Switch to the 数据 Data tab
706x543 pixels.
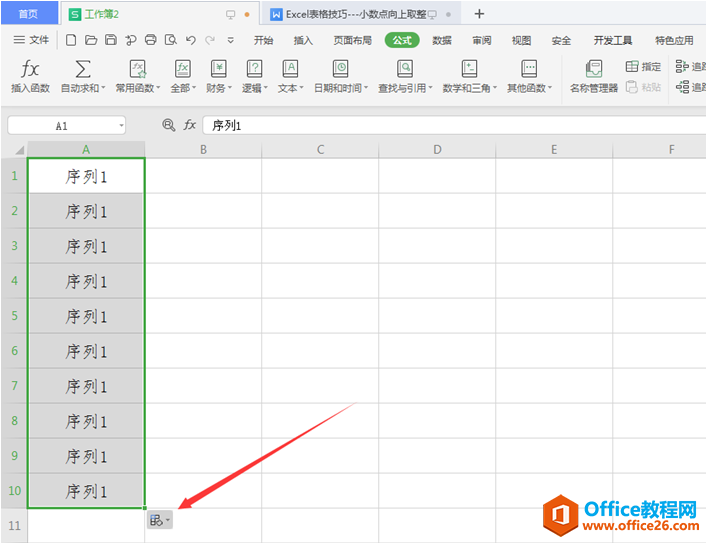click(442, 41)
